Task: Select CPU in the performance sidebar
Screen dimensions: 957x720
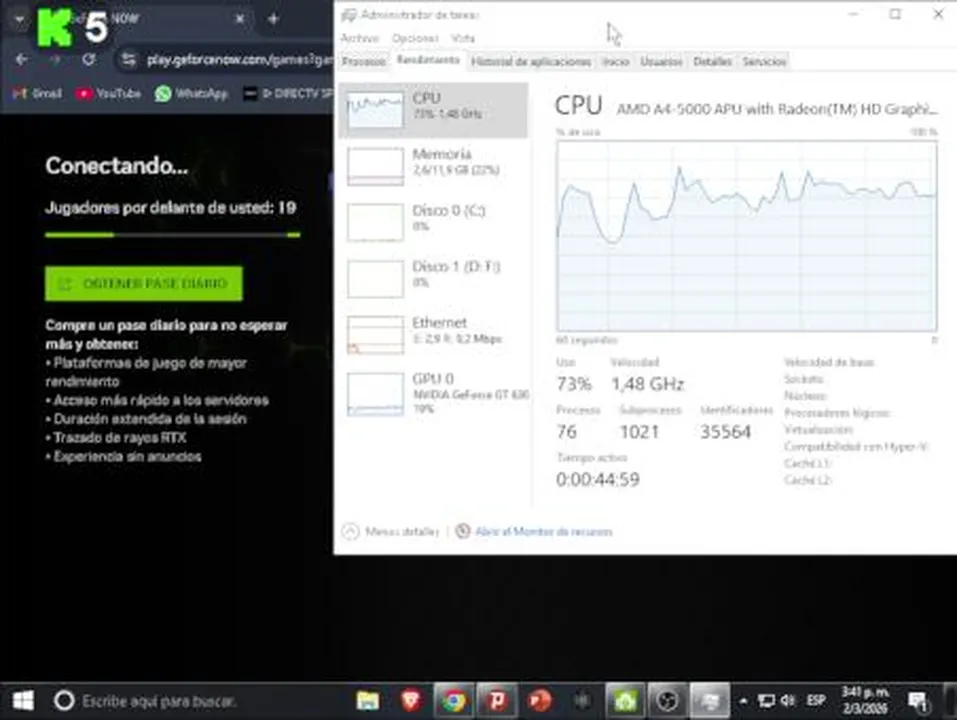Action: tap(433, 110)
